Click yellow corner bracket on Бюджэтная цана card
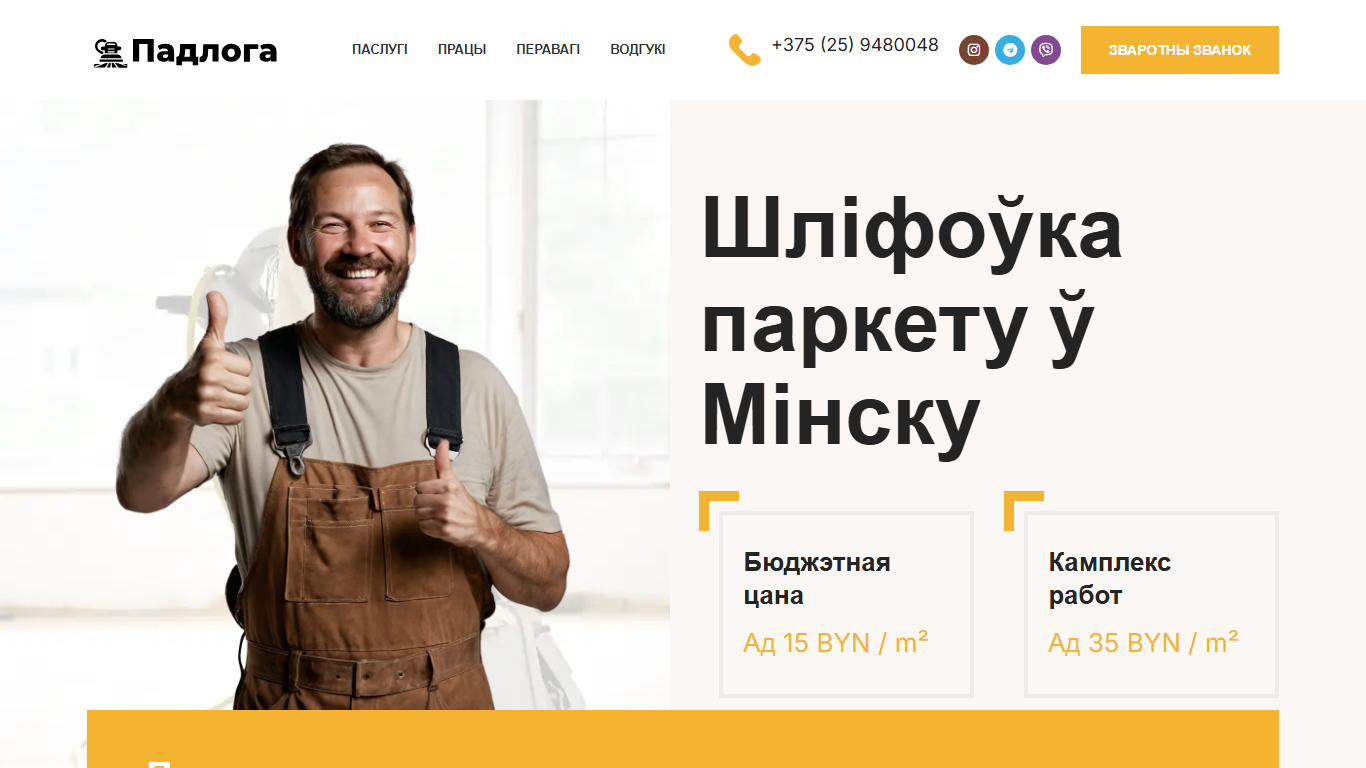 click(718, 510)
